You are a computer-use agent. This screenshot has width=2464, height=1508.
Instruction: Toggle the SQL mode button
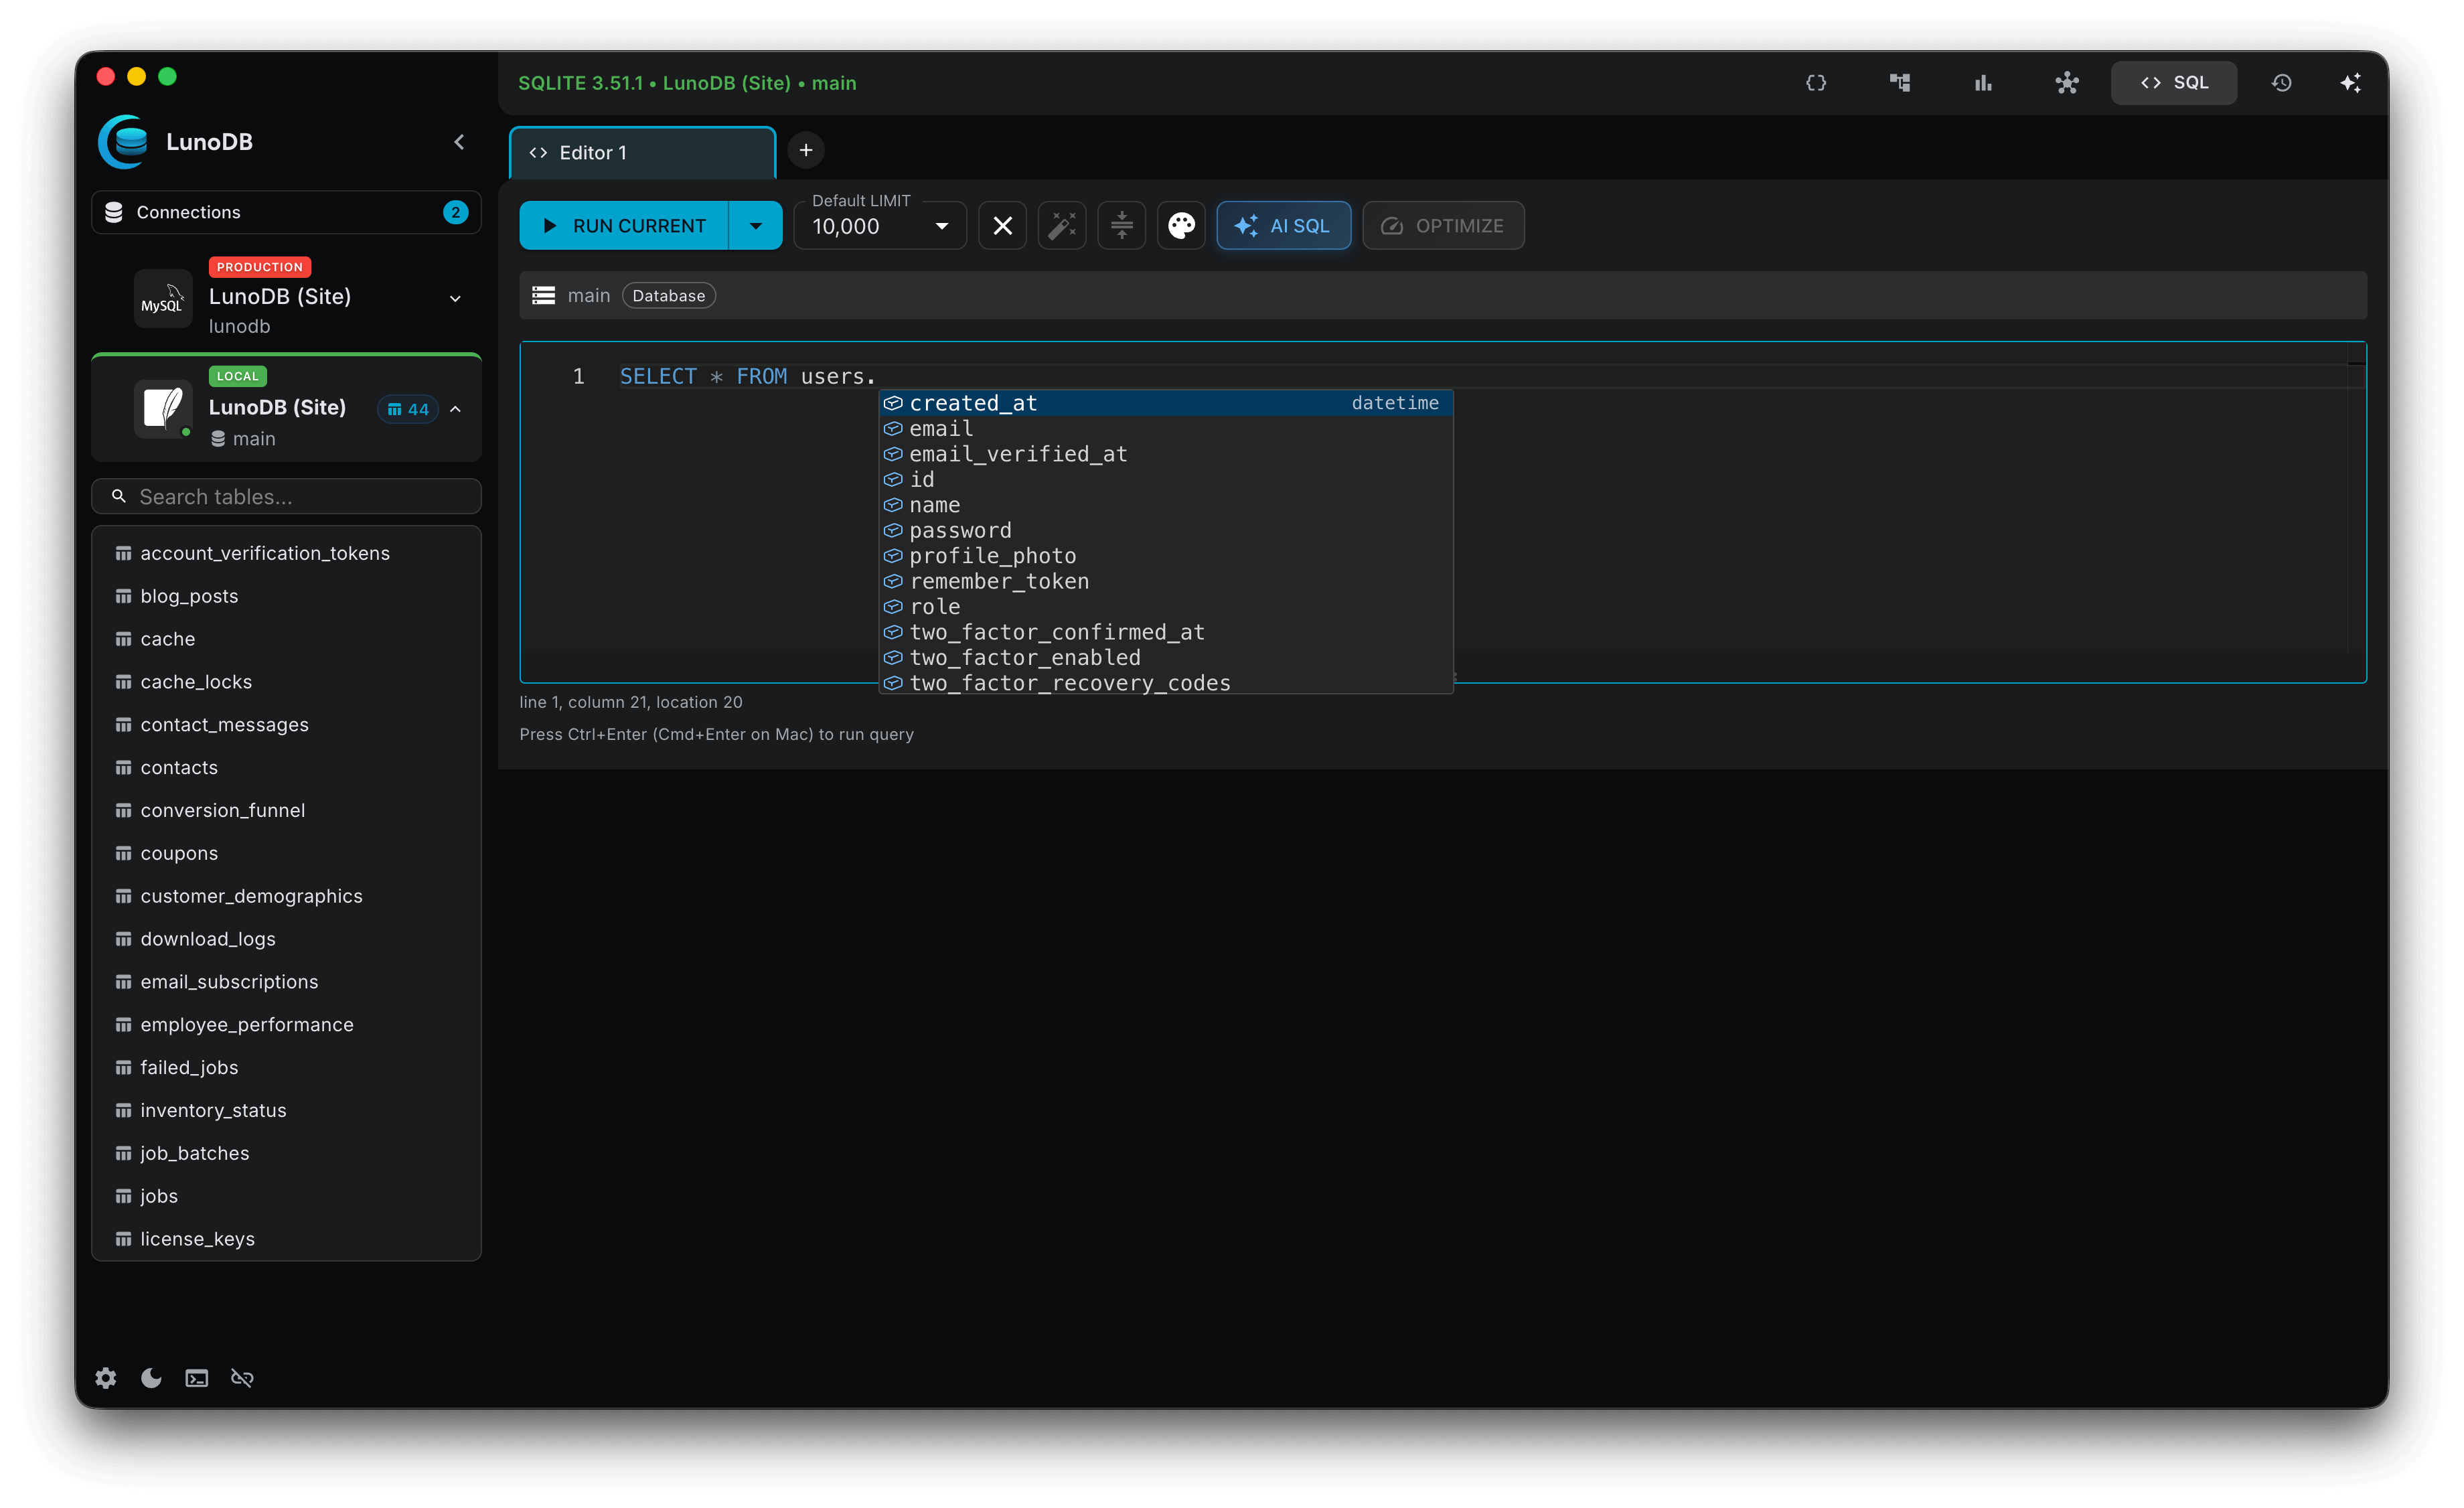click(2174, 83)
